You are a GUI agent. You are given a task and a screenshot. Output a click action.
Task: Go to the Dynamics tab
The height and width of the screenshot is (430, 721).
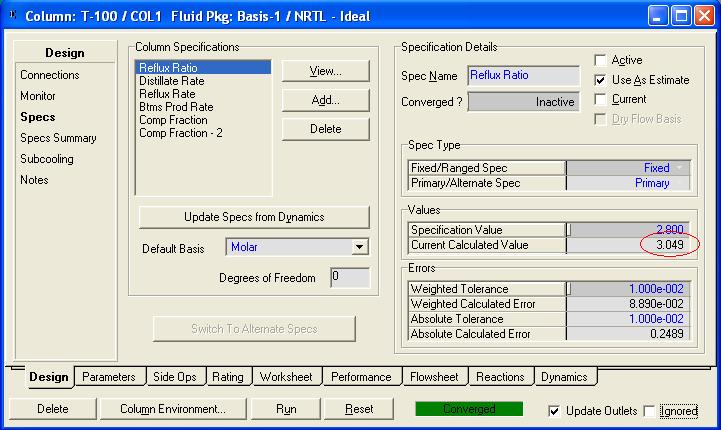click(x=565, y=377)
